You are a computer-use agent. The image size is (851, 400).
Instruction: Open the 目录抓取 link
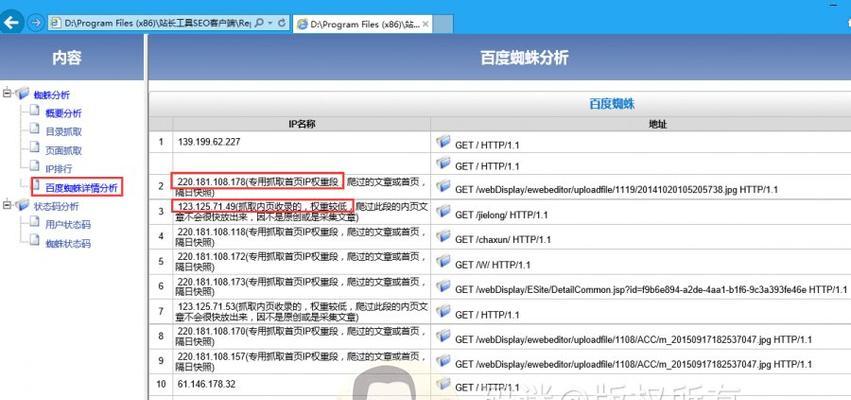63,131
